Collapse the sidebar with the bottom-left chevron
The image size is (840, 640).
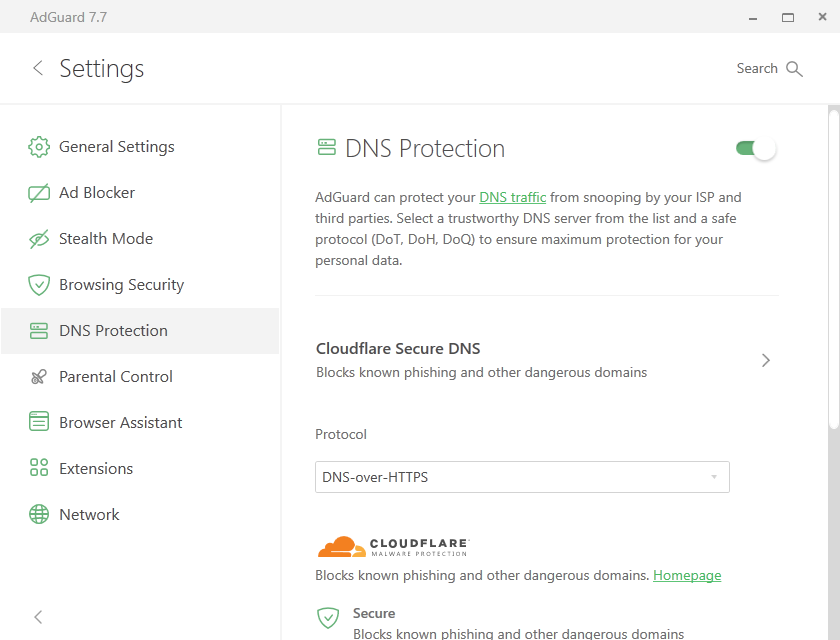(x=37, y=617)
